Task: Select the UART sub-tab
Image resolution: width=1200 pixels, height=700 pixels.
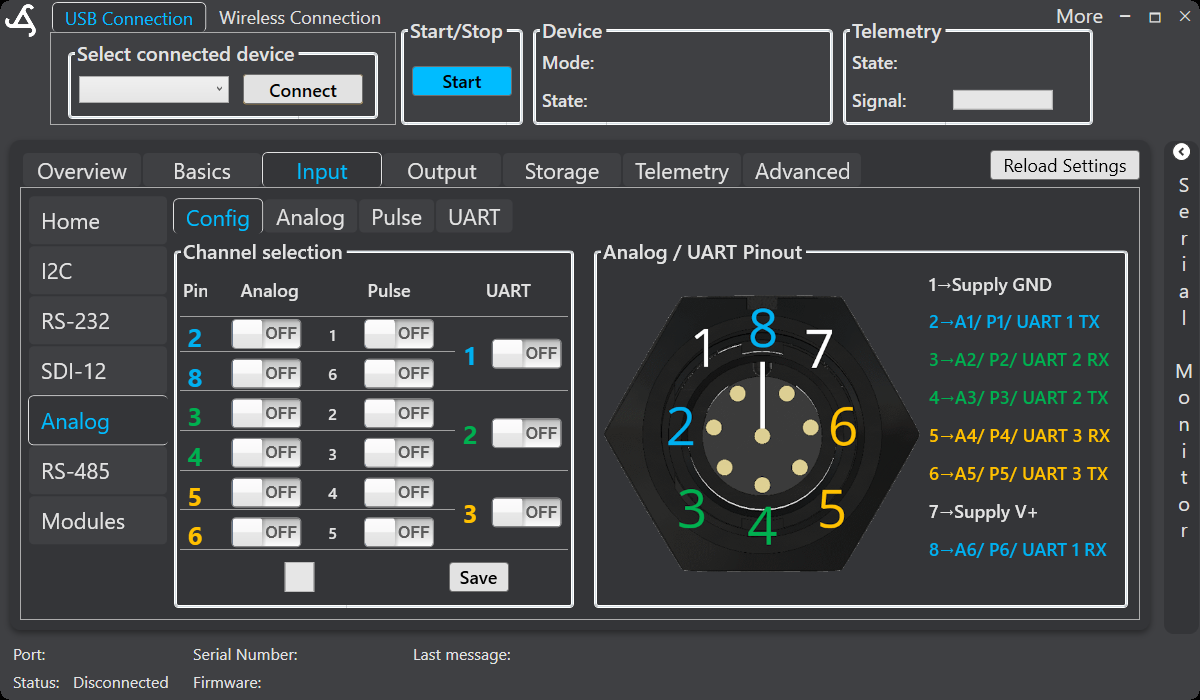Action: [474, 217]
